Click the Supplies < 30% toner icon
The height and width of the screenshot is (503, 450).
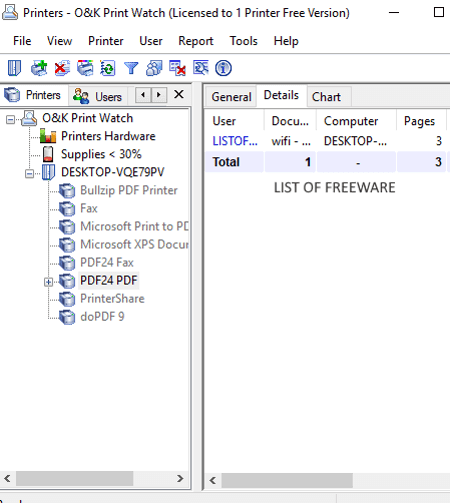[48, 154]
